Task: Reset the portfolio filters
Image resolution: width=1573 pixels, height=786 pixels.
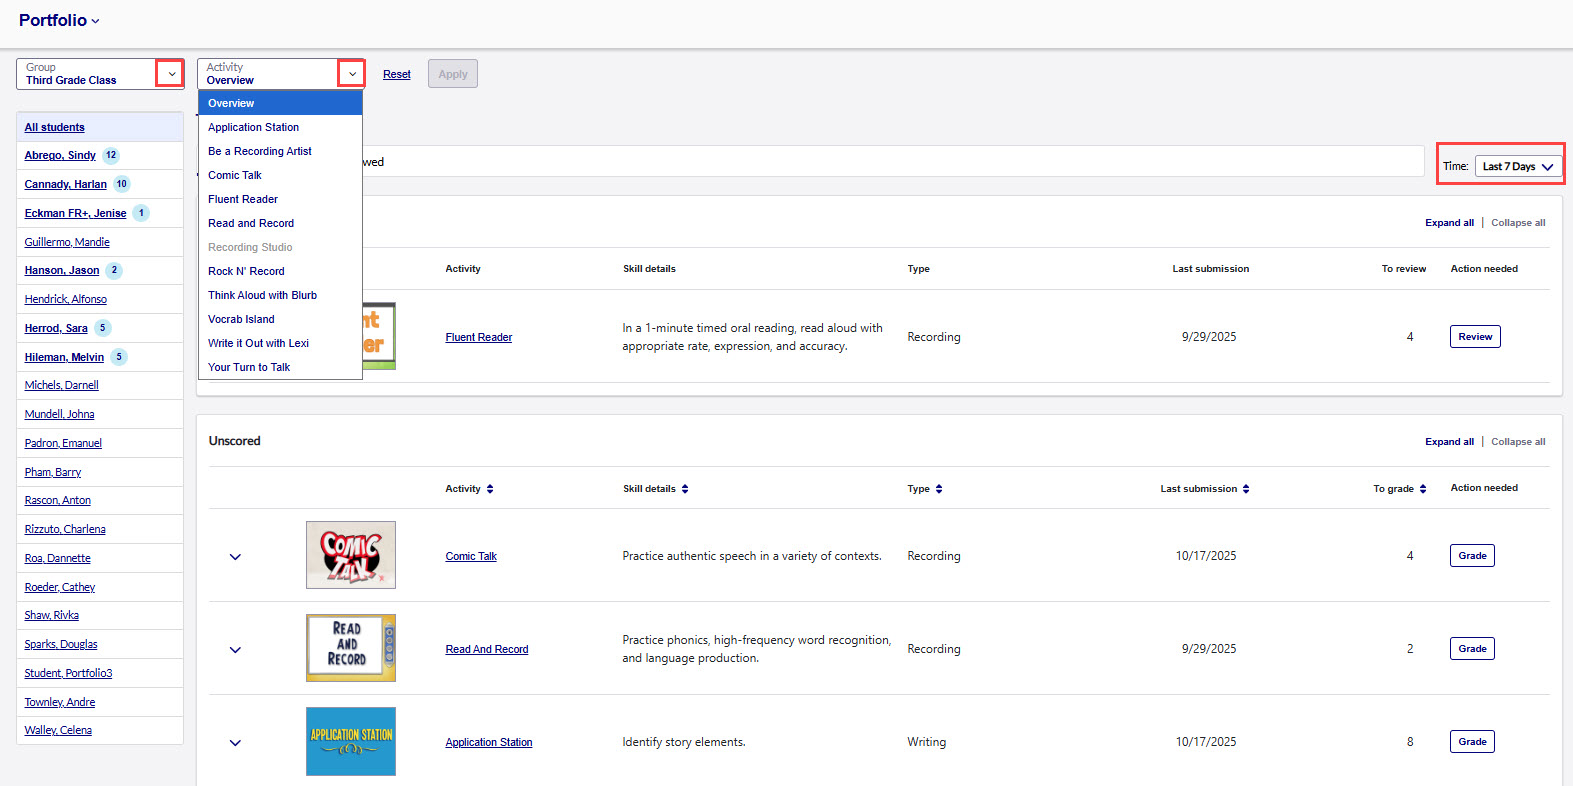Action: click(396, 75)
